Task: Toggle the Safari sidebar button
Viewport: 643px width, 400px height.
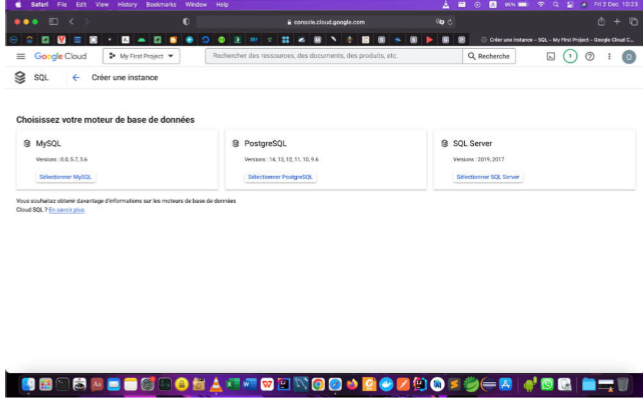Action: tap(53, 22)
